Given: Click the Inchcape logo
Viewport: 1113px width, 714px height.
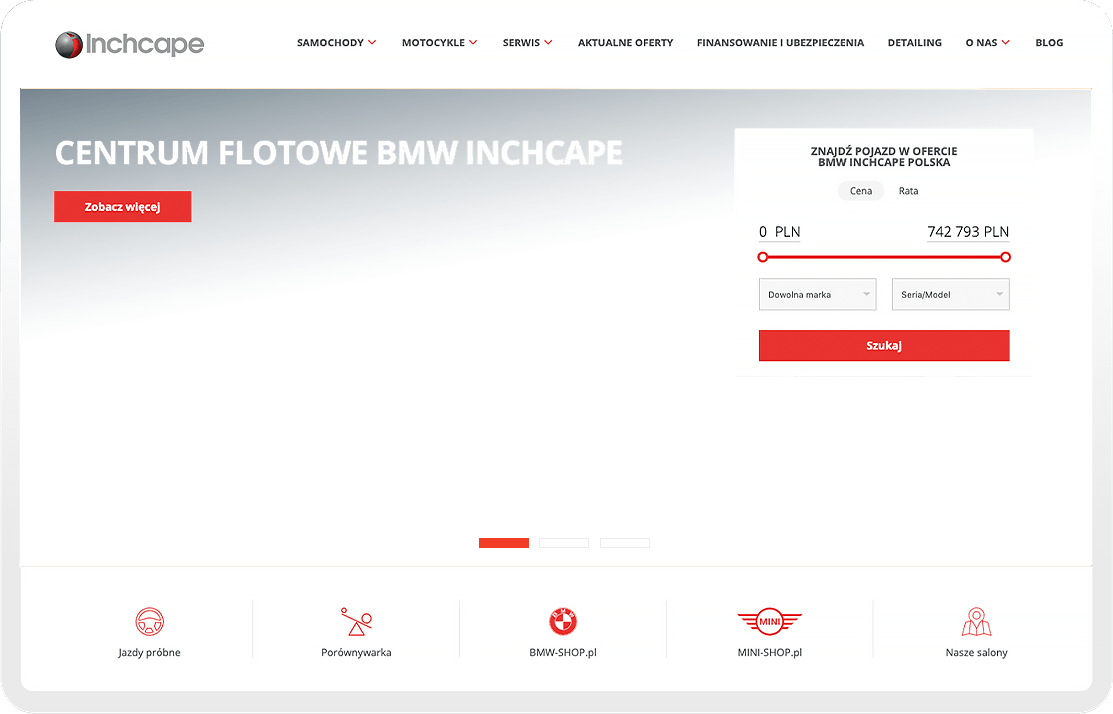Looking at the screenshot, I should click(130, 44).
